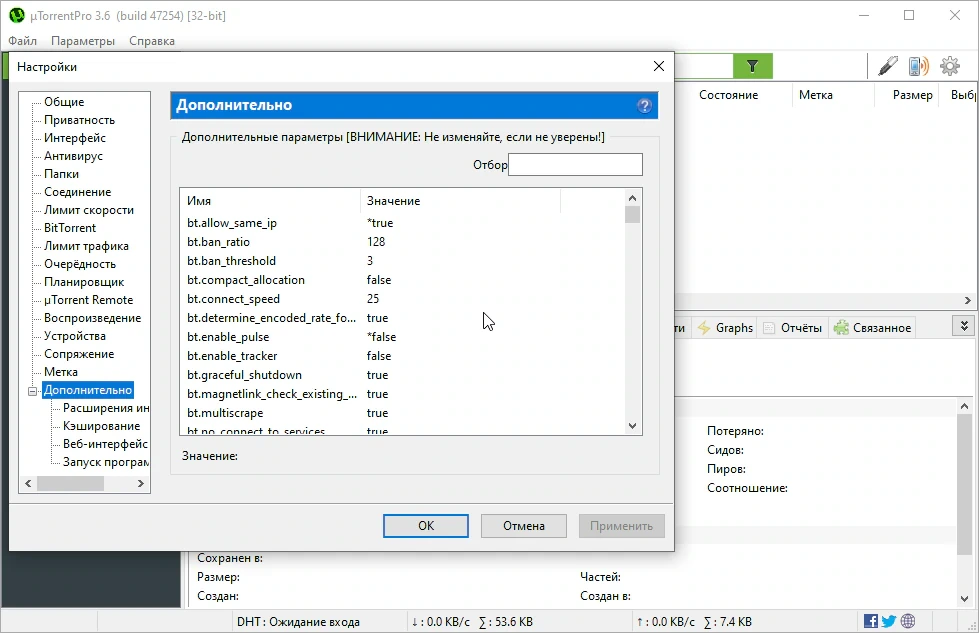Select Соединение in settings tree

[77, 192]
